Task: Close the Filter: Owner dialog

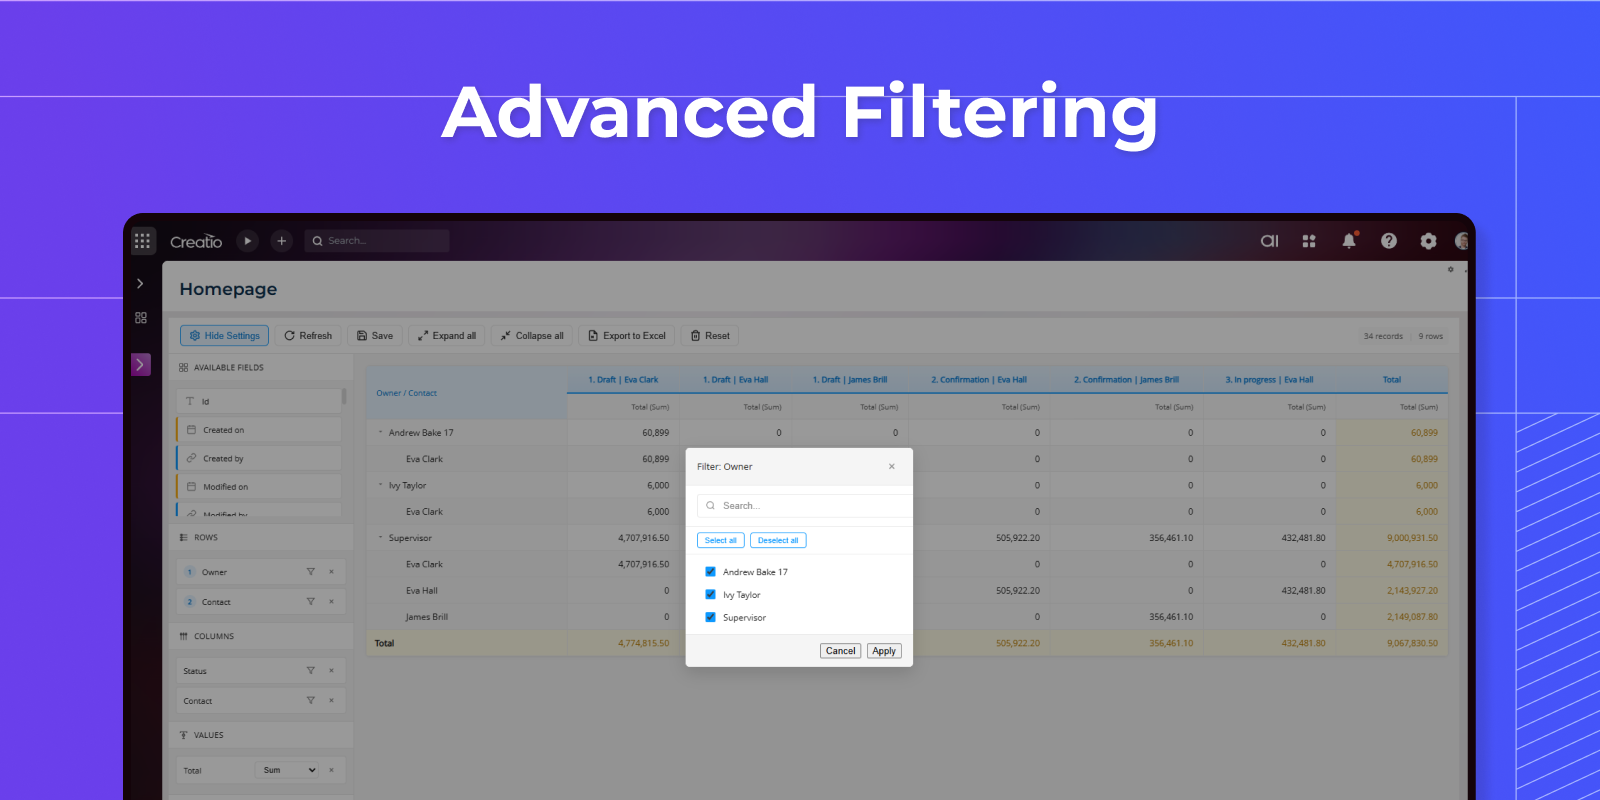Action: pos(892,467)
